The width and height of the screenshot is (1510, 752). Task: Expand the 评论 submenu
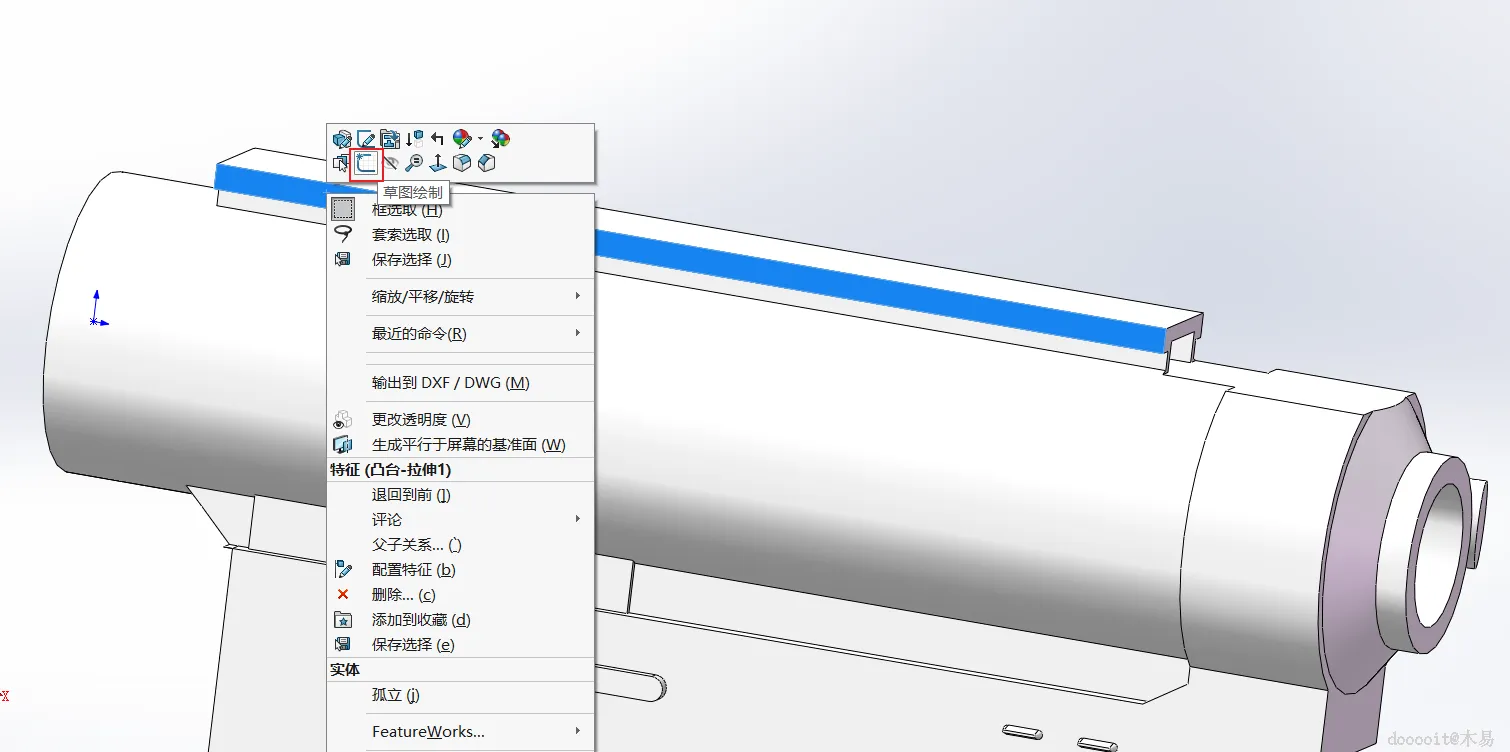(x=461, y=520)
